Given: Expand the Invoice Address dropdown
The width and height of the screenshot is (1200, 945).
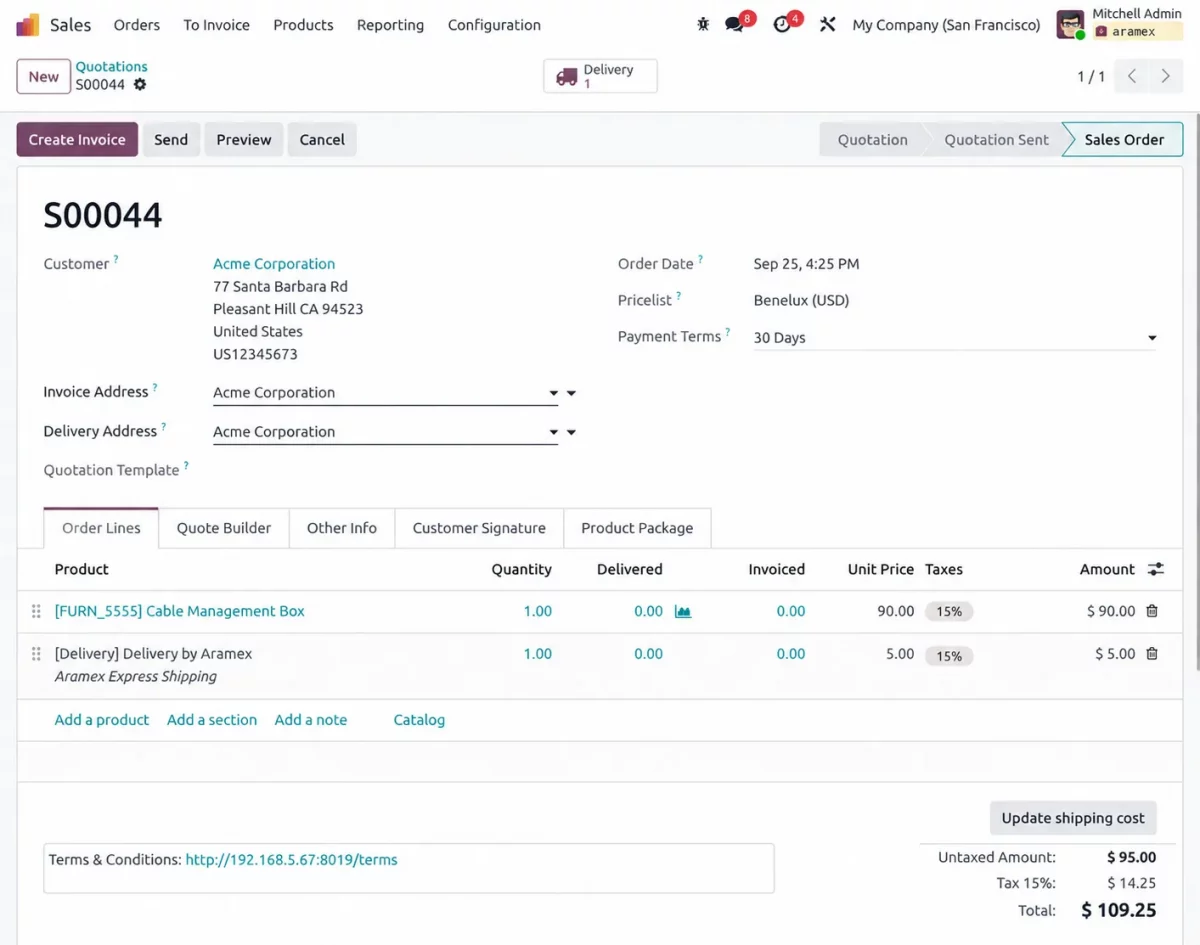Looking at the screenshot, I should (x=553, y=393).
